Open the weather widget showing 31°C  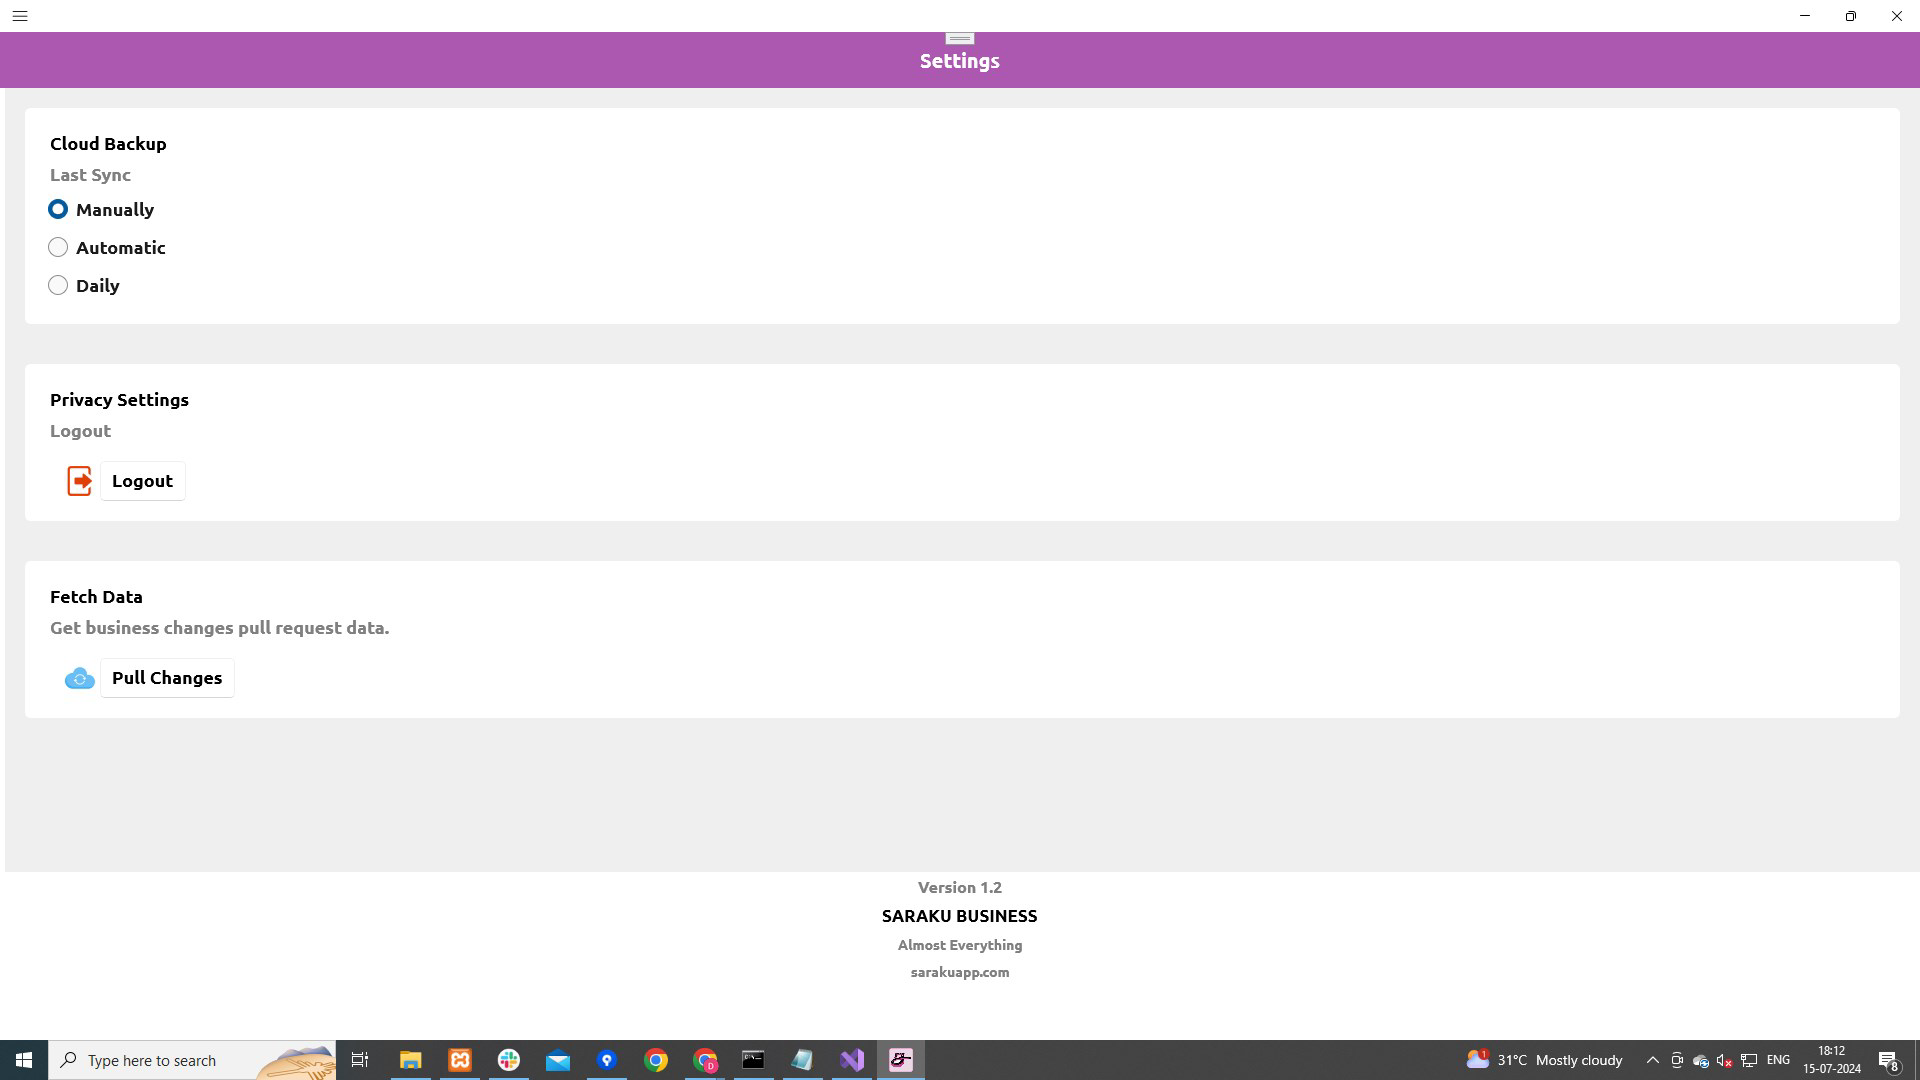pos(1544,1060)
